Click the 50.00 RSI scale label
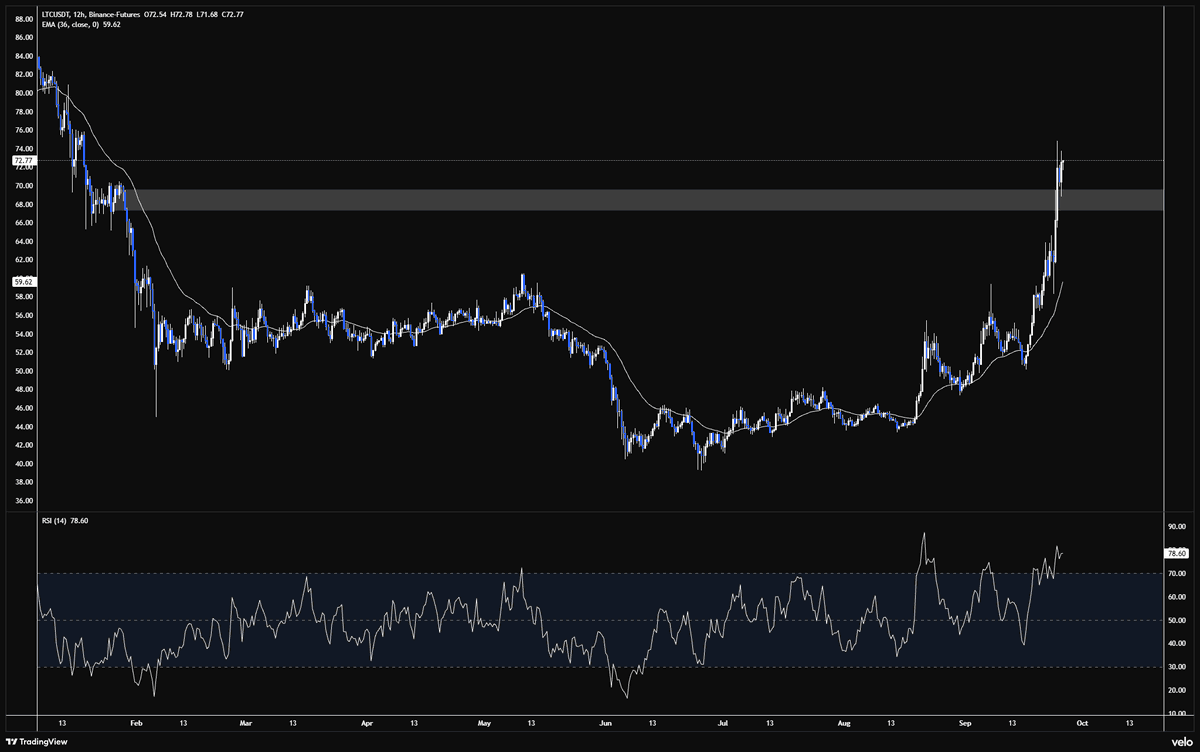Viewport: 1200px width, 752px height. coord(1176,620)
